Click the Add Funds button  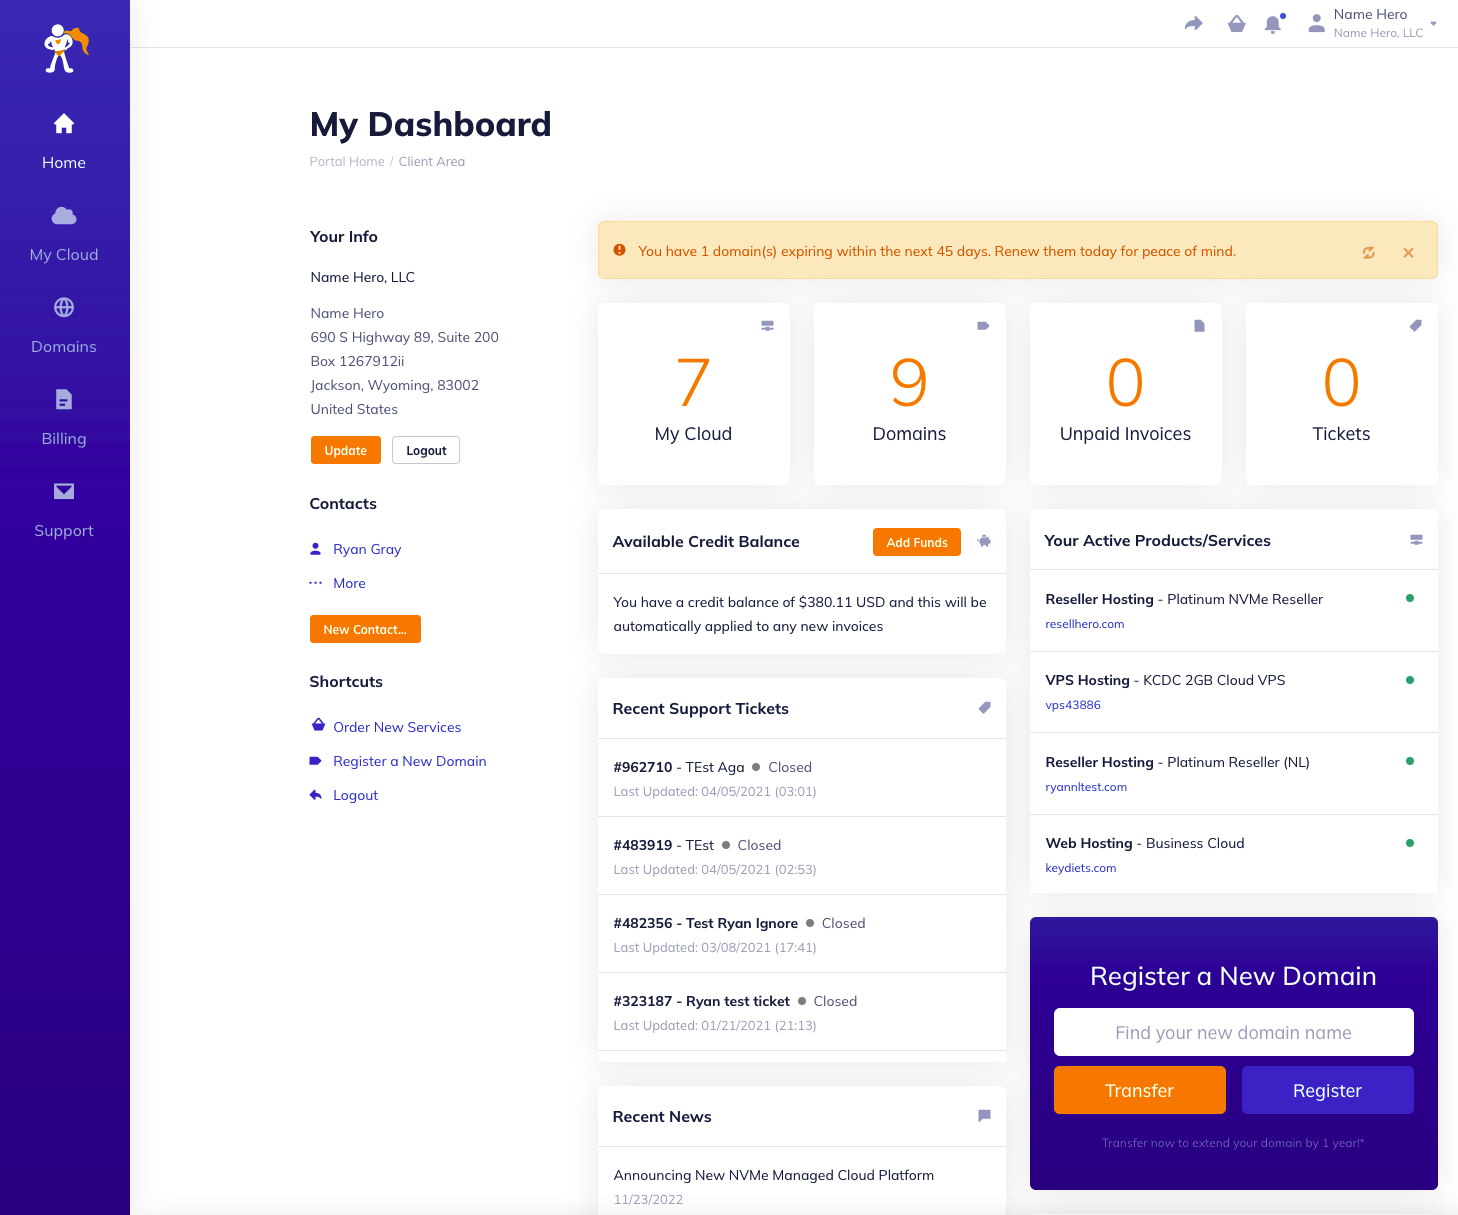(917, 542)
